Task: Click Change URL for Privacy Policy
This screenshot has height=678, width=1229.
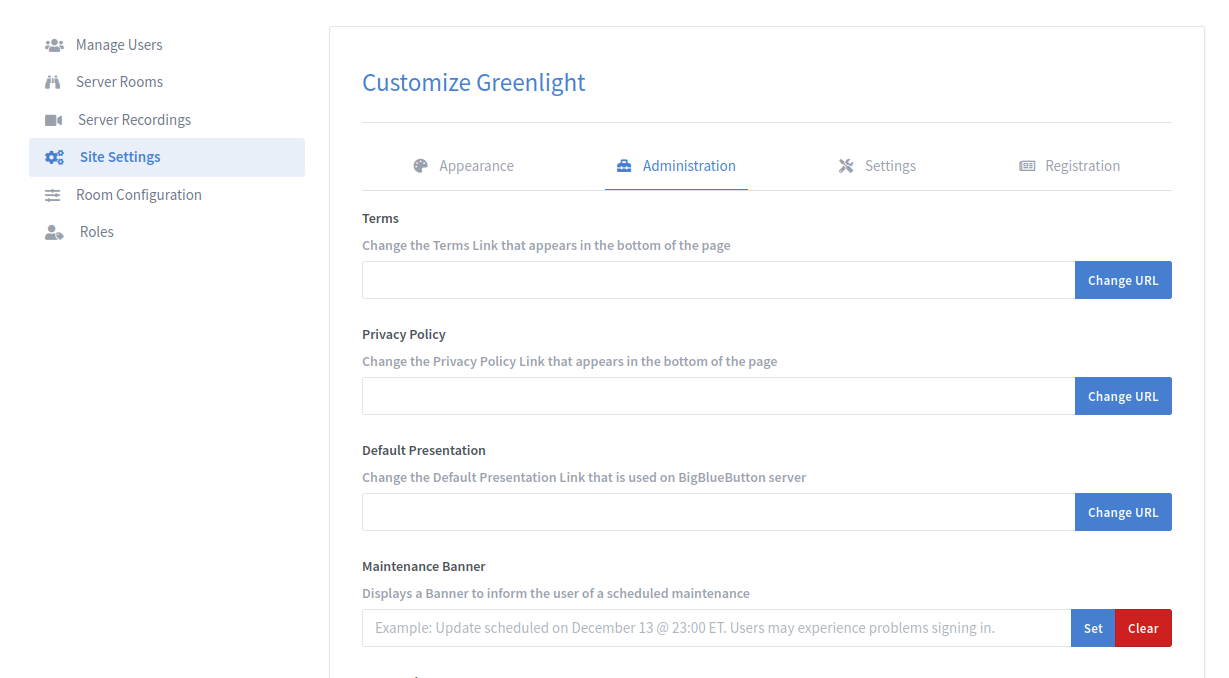Action: pos(1123,396)
